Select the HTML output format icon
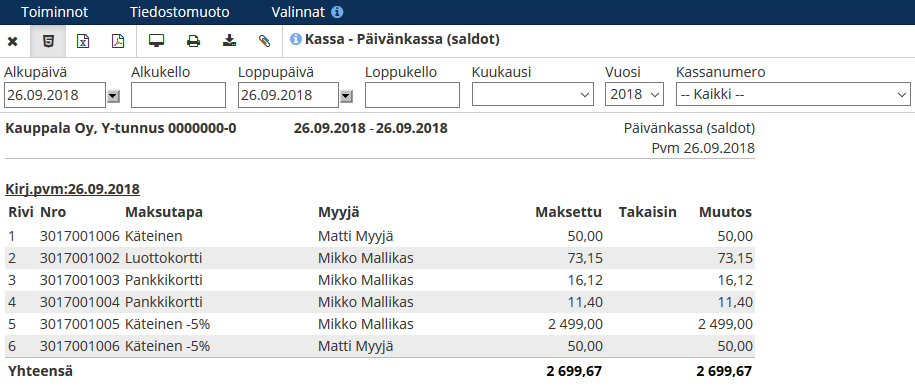Image resolution: width=915 pixels, height=392 pixels. 50,41
